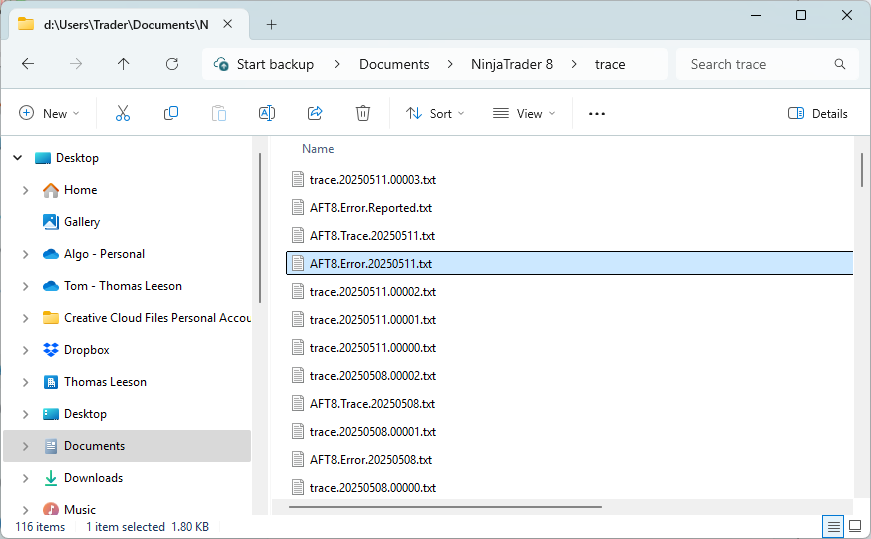Select file trace.20250511.00001.txt
The height and width of the screenshot is (539, 871).
click(373, 320)
